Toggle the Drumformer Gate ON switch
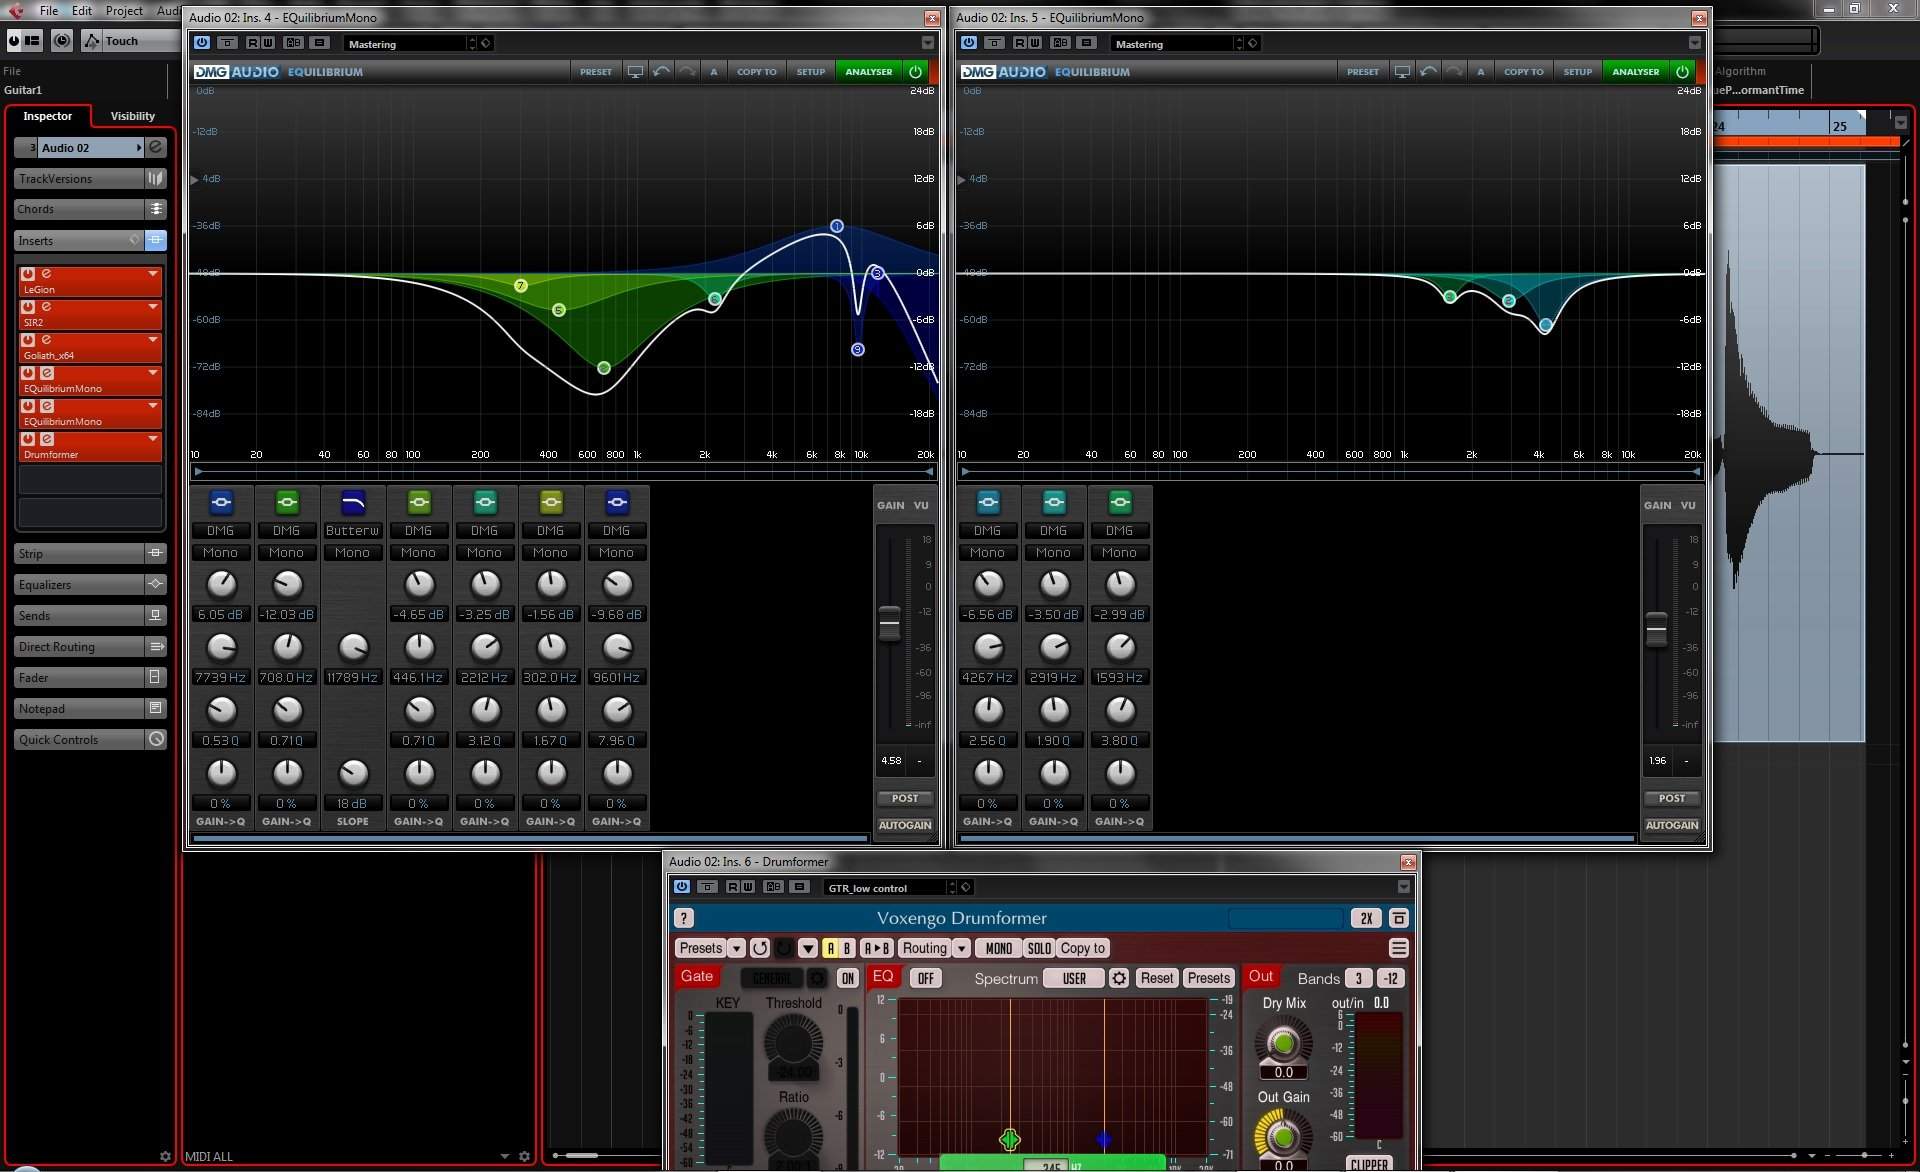The height and width of the screenshot is (1172, 1920). point(848,978)
